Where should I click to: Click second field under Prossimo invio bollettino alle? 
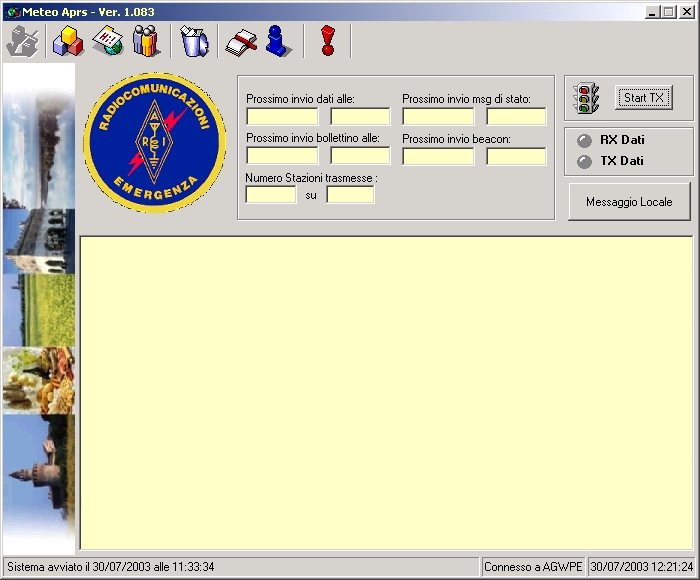[x=360, y=156]
